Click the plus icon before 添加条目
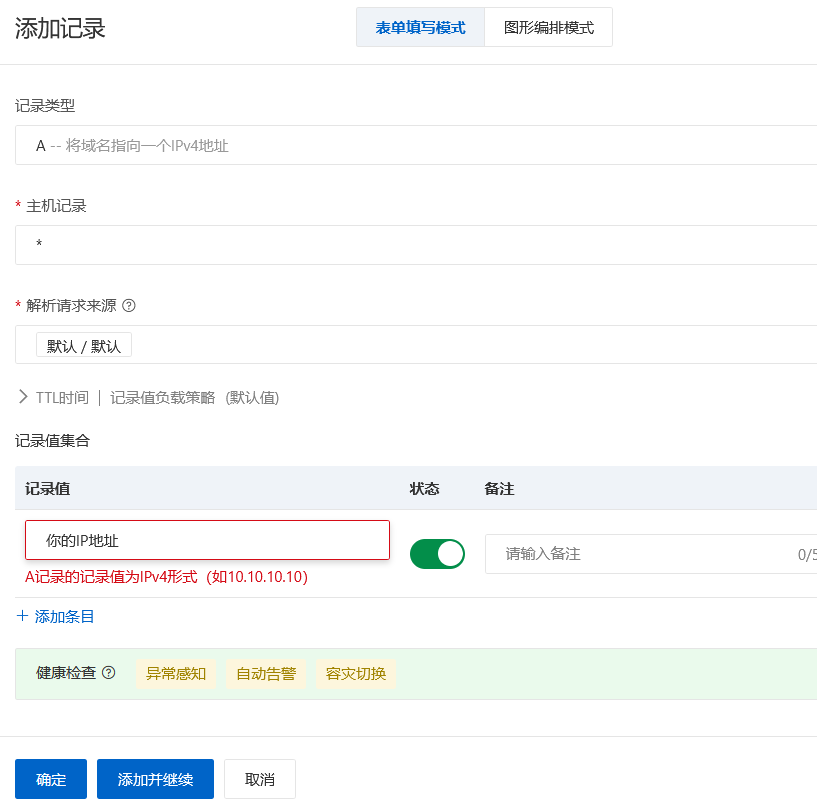Viewport: 817px width, 812px height. (x=21, y=616)
